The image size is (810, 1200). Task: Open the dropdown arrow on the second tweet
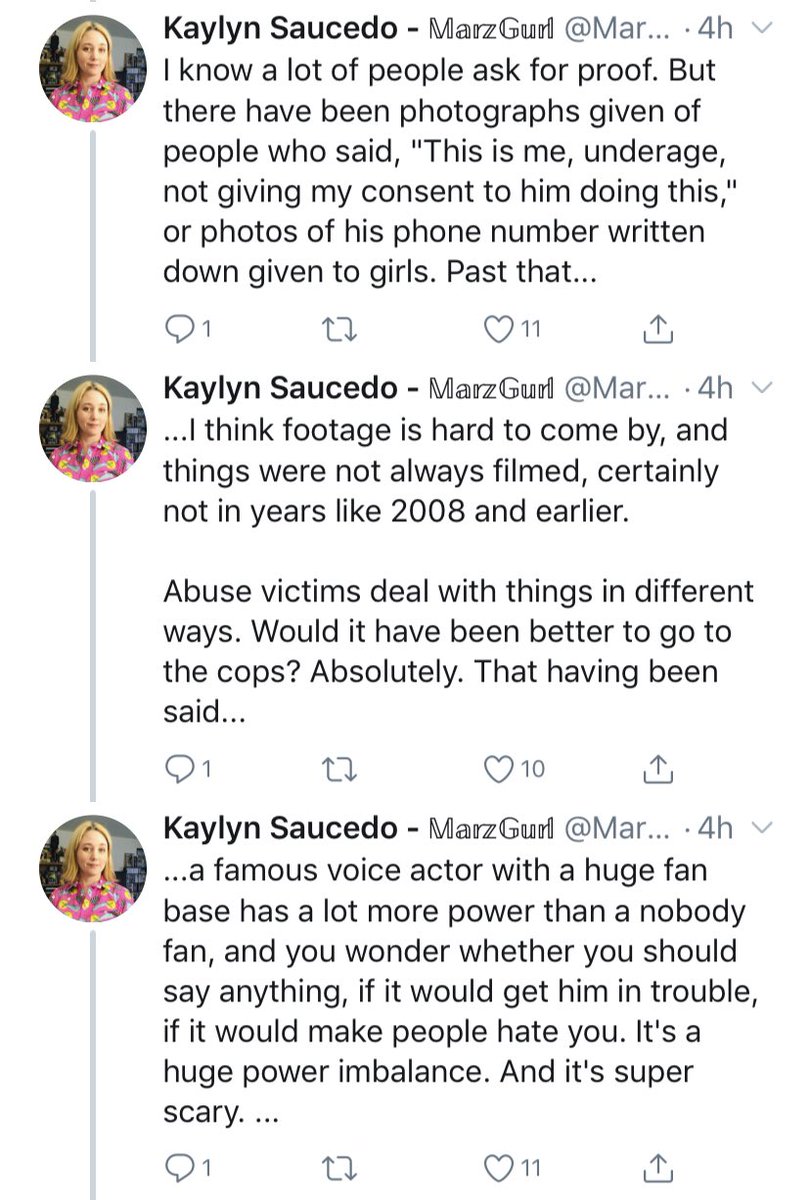click(759, 387)
